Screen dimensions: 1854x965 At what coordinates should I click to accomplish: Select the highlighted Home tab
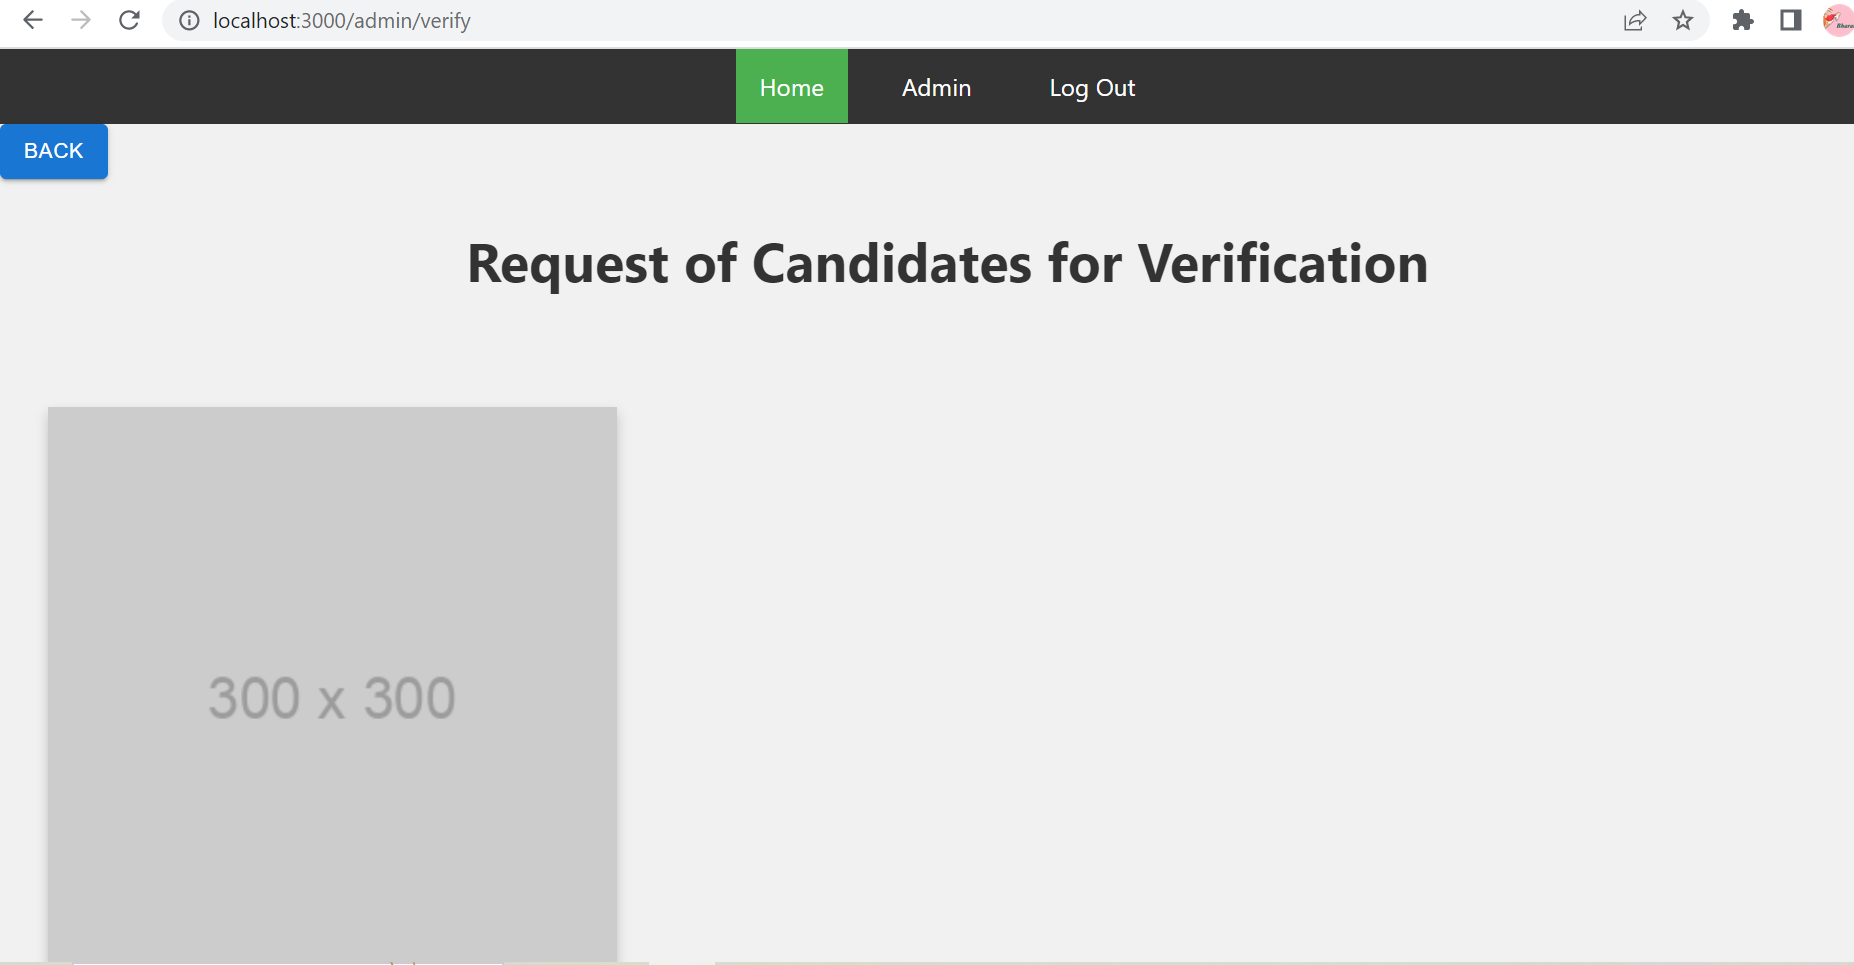coord(791,87)
